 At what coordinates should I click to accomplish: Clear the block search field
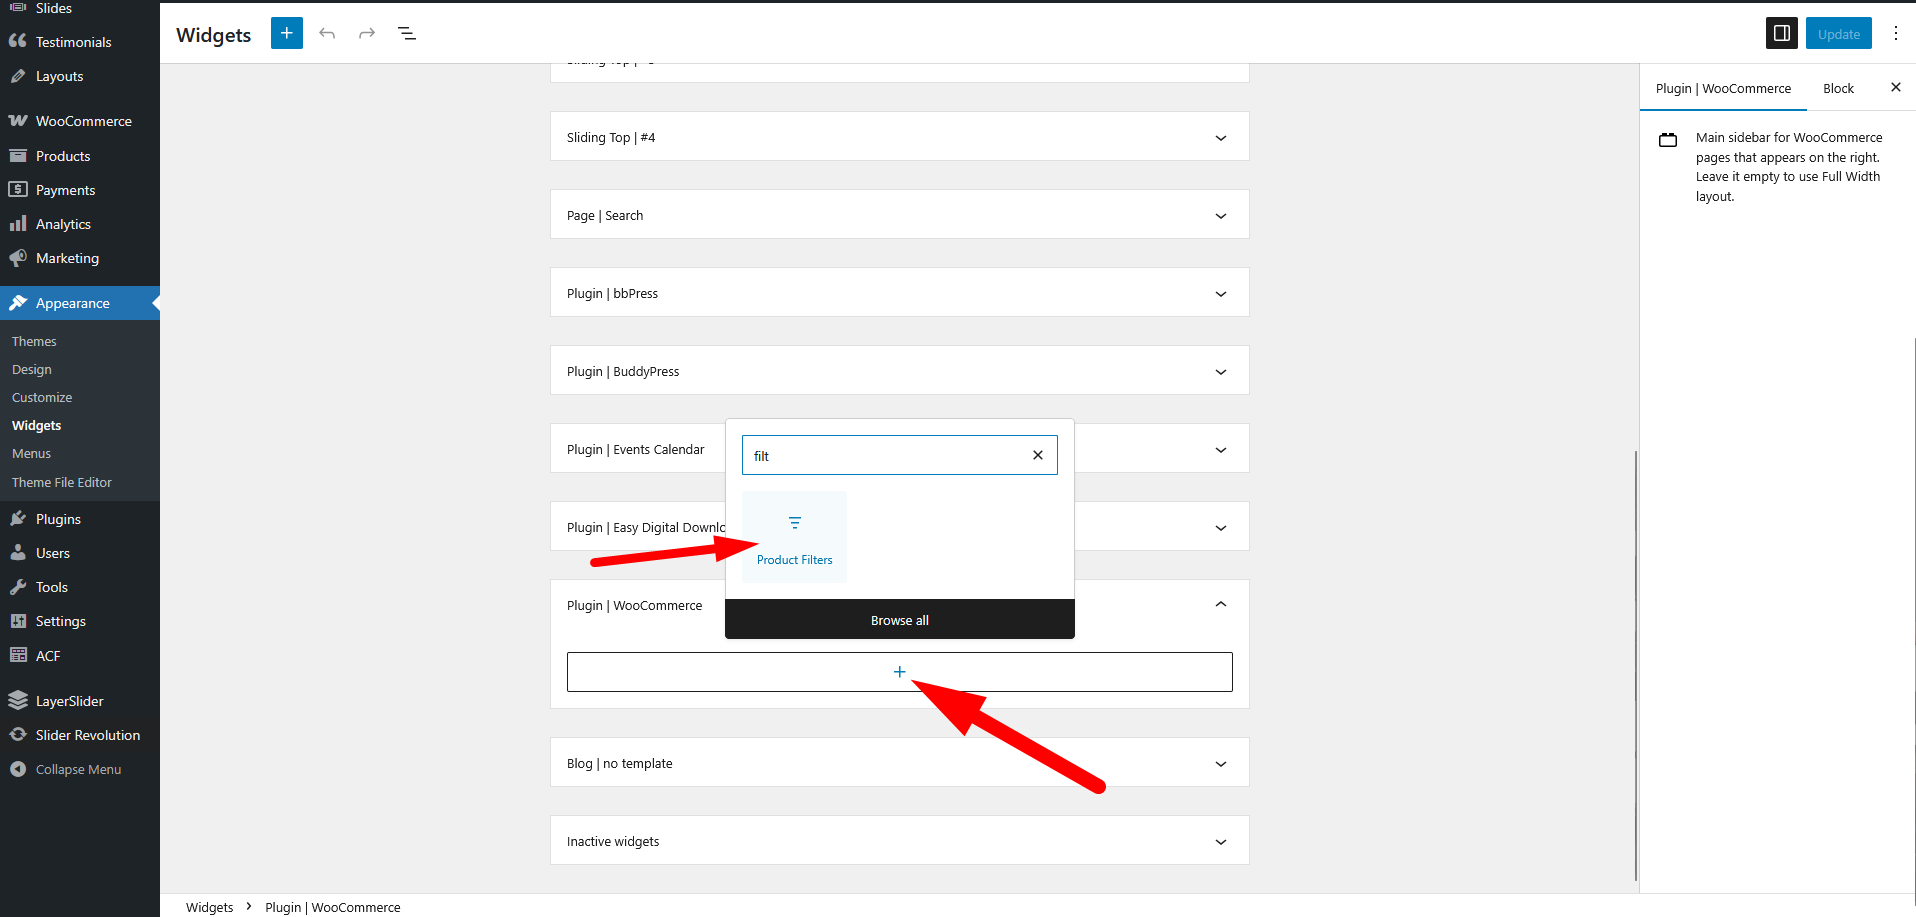point(1038,455)
